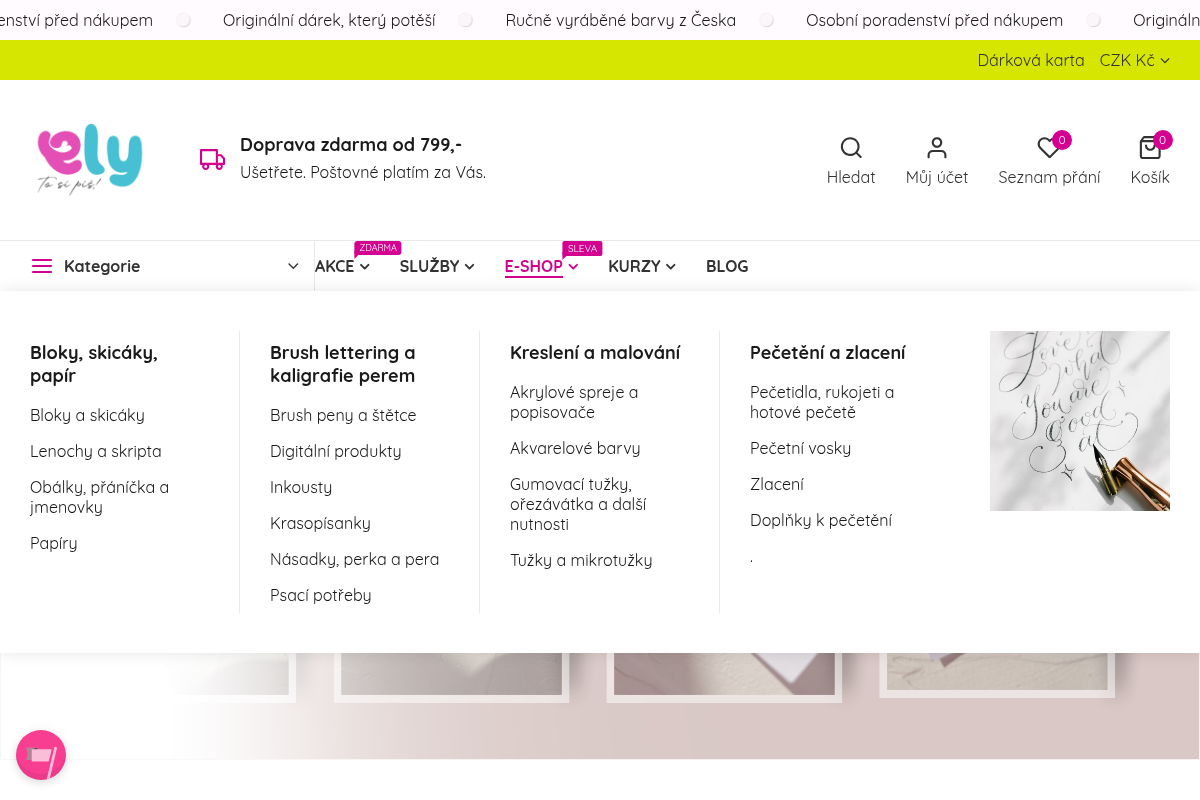Select Pečetidla, rukojeti a hotové pečetě
1200x800 pixels.
(822, 402)
